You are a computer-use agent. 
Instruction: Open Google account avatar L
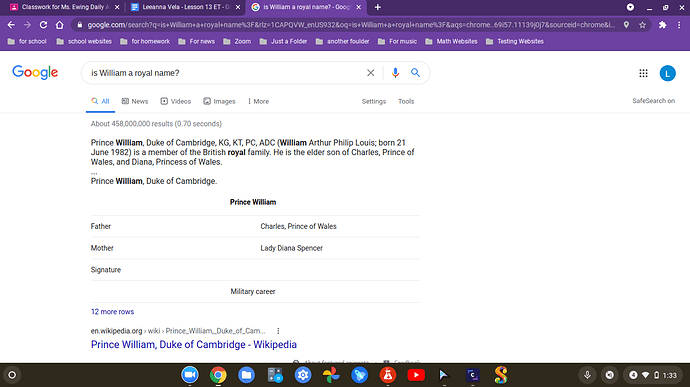[x=668, y=73]
